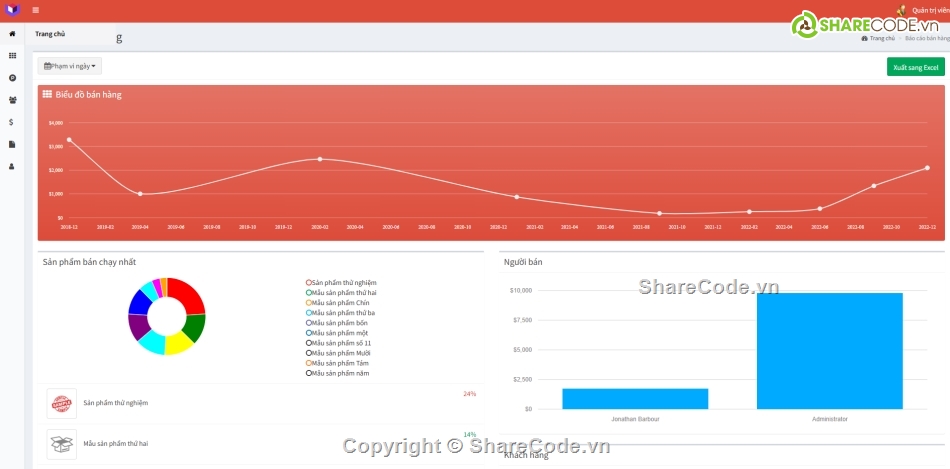Open the single user icon in sidebar
This screenshot has height=469, width=950.
click(12, 166)
